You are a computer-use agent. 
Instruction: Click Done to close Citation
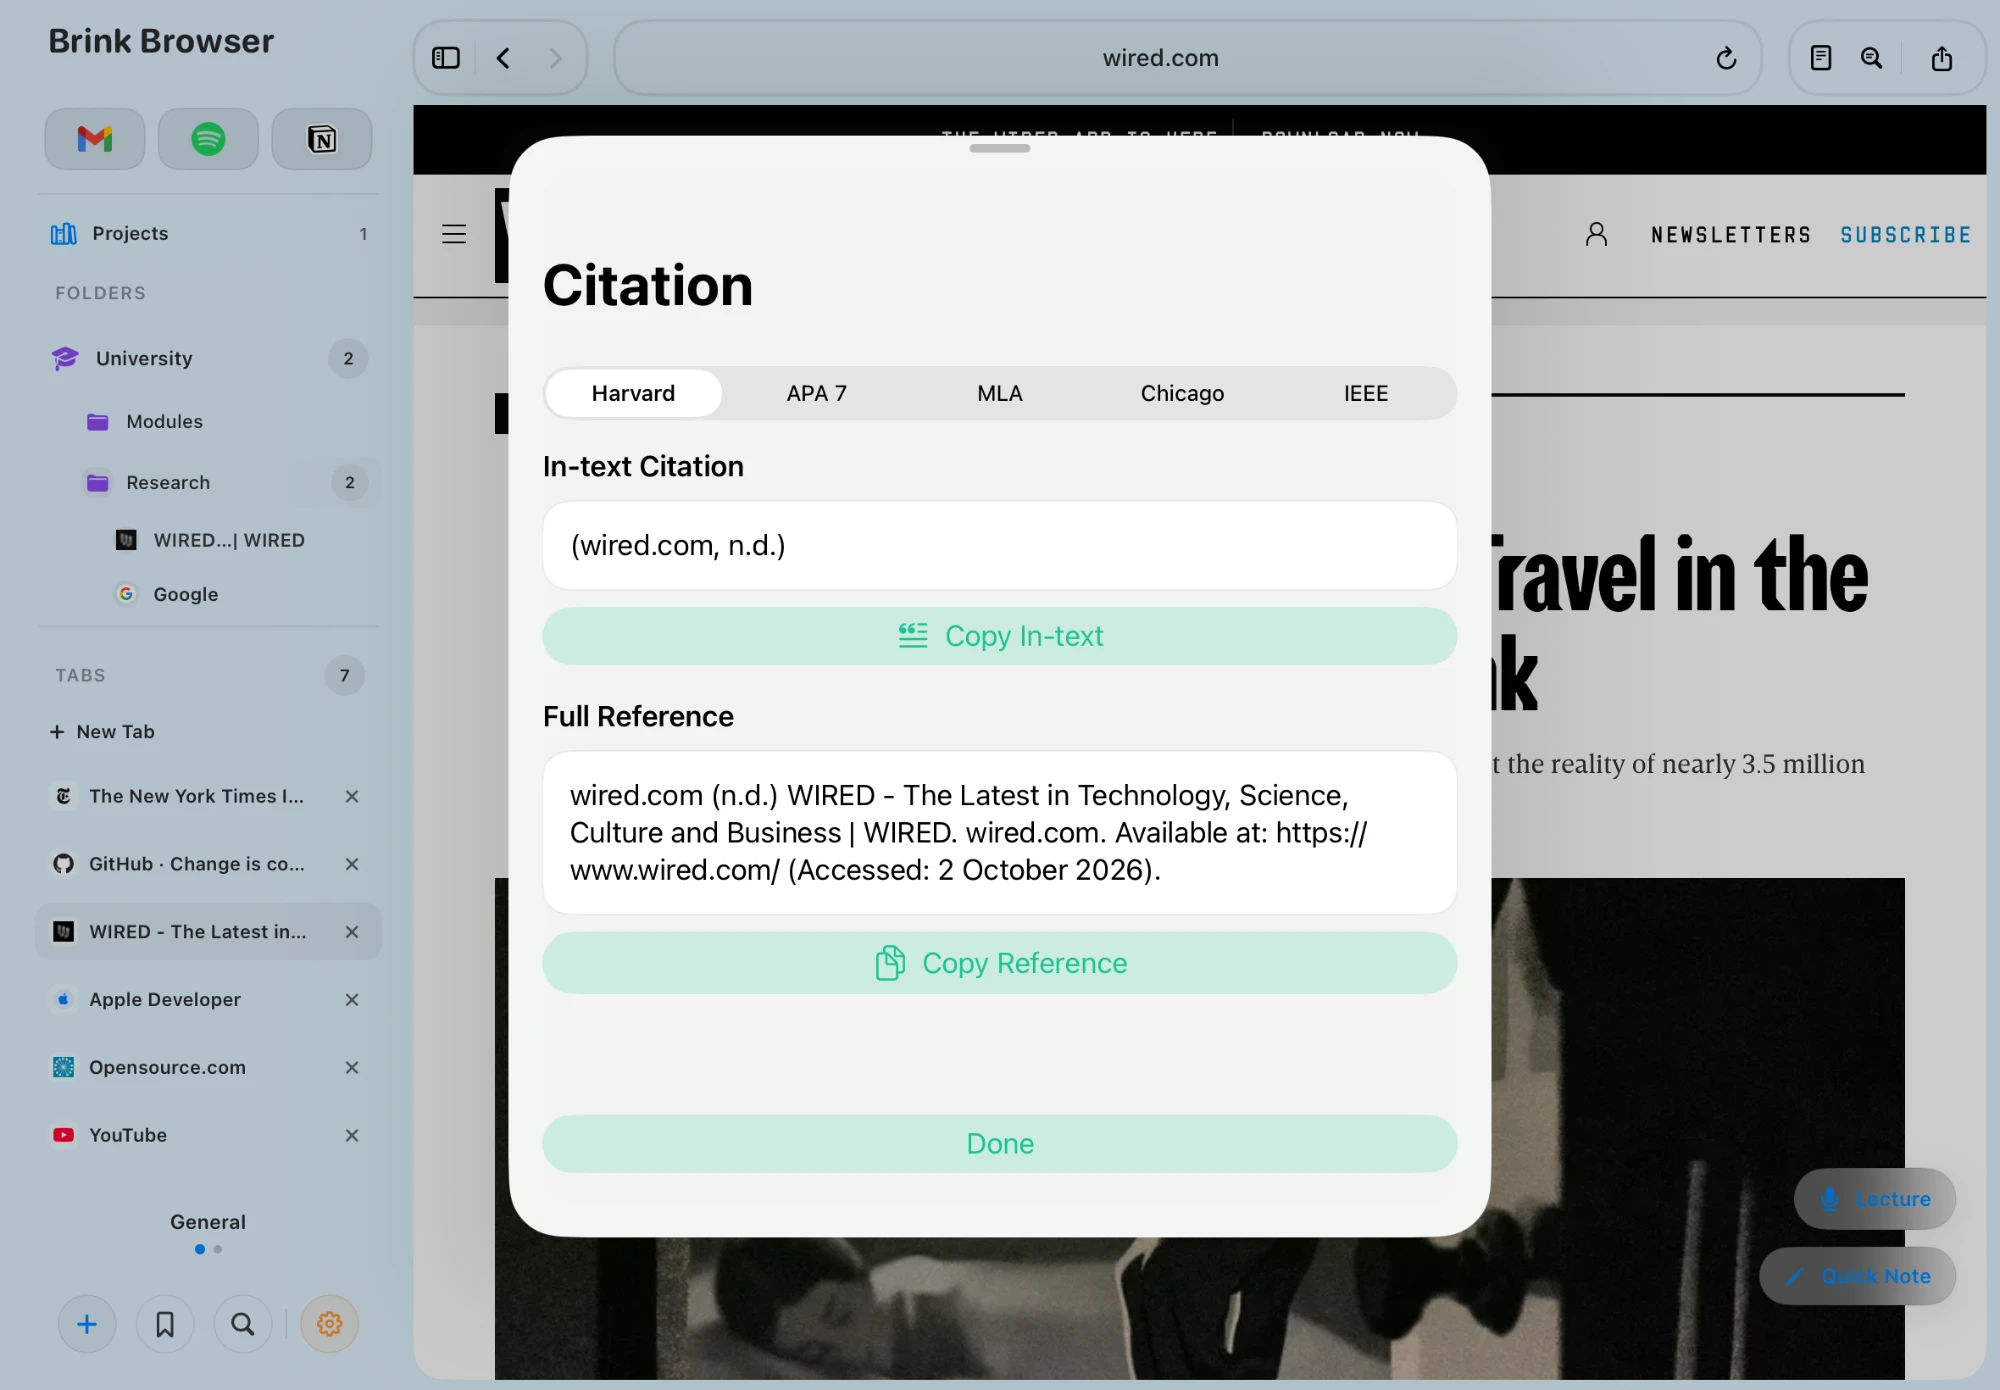pyautogui.click(x=1000, y=1144)
